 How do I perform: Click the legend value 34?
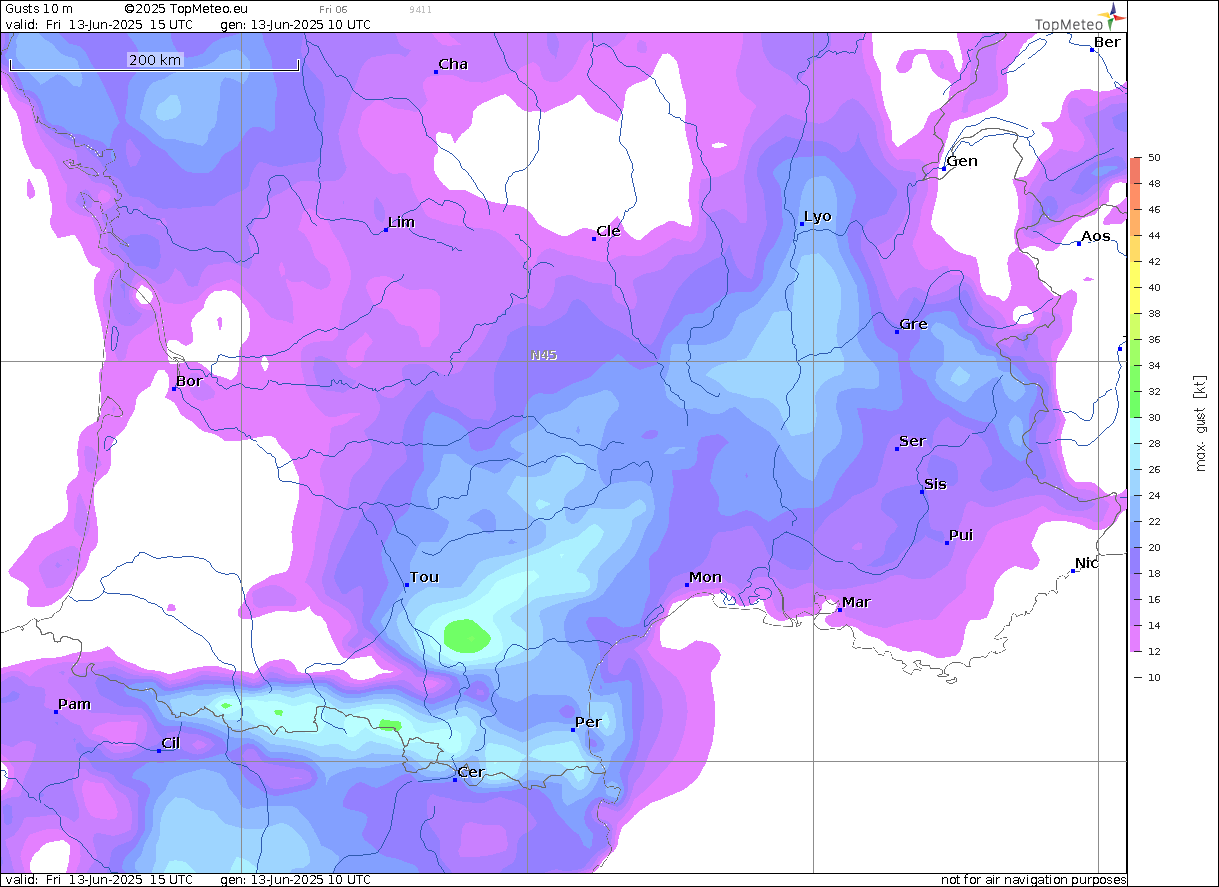click(1154, 366)
